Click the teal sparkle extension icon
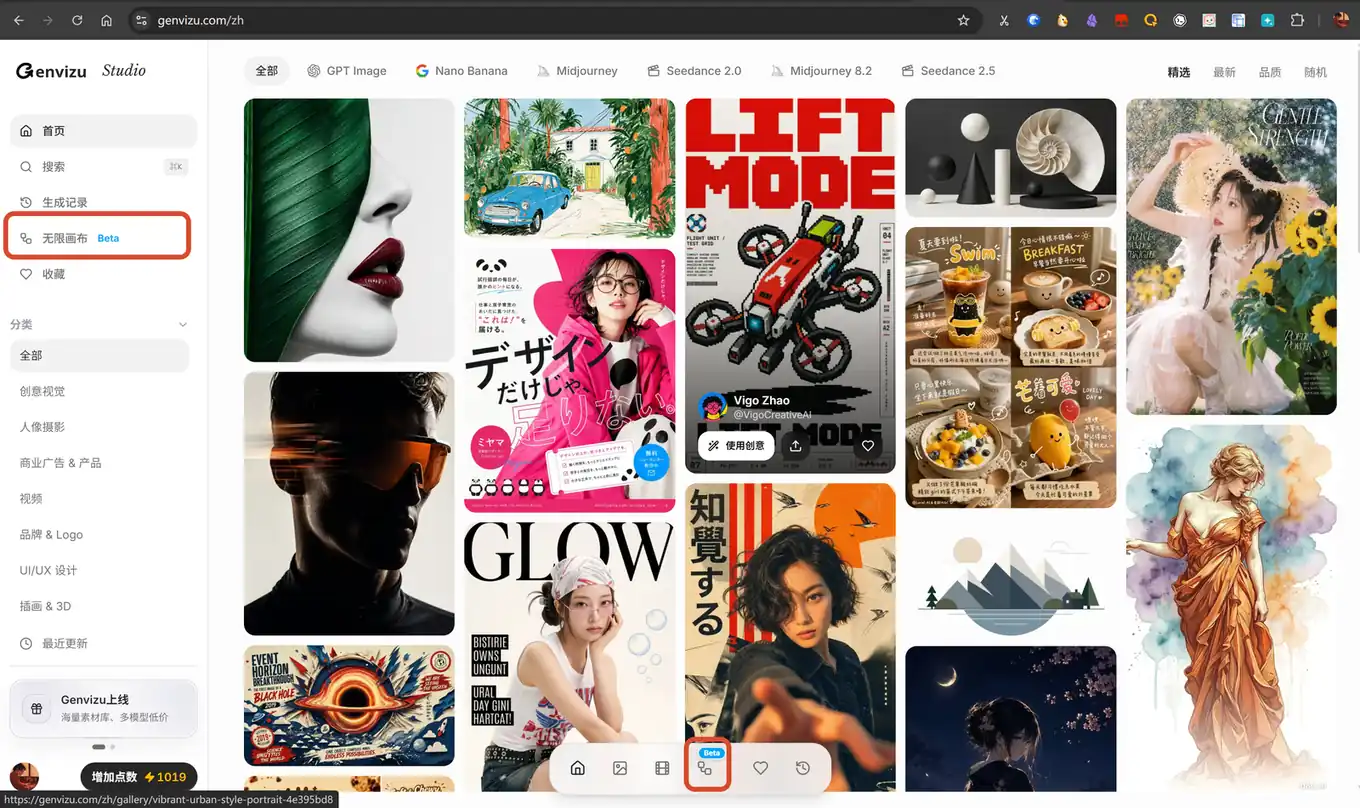The width and height of the screenshot is (1360, 808). [1268, 20]
